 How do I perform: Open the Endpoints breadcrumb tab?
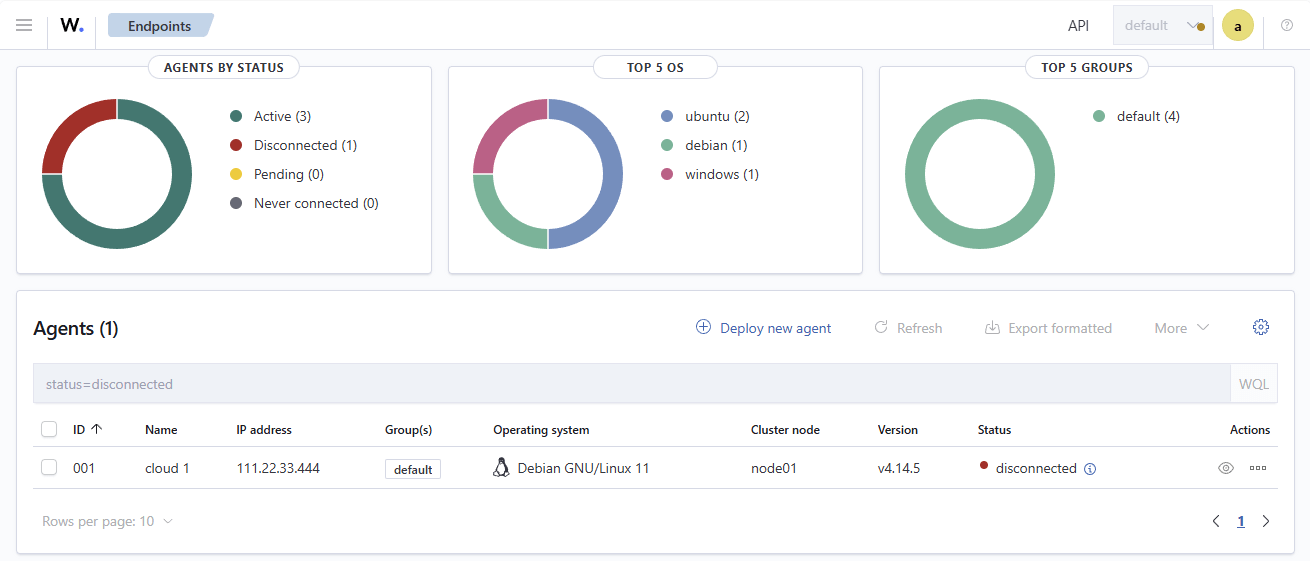pos(160,26)
